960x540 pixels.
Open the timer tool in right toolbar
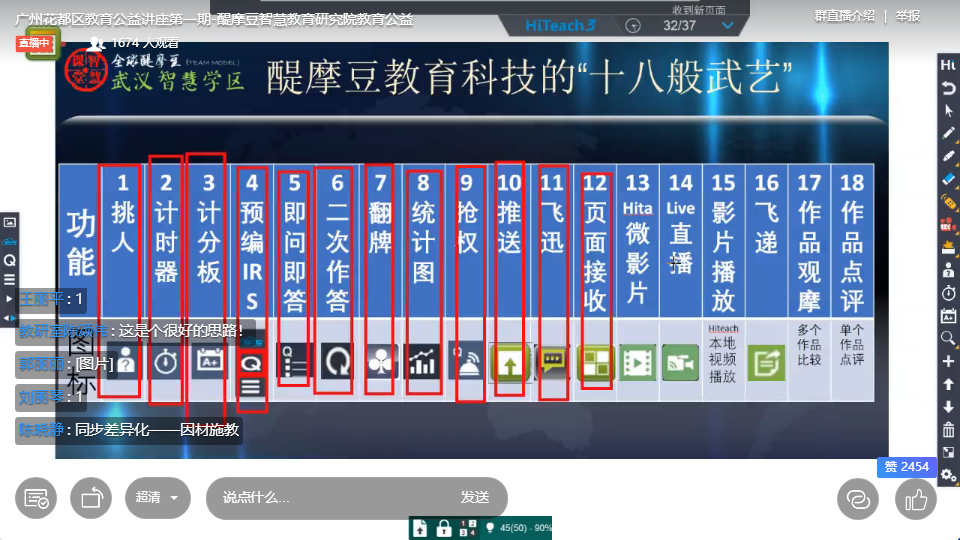click(949, 292)
